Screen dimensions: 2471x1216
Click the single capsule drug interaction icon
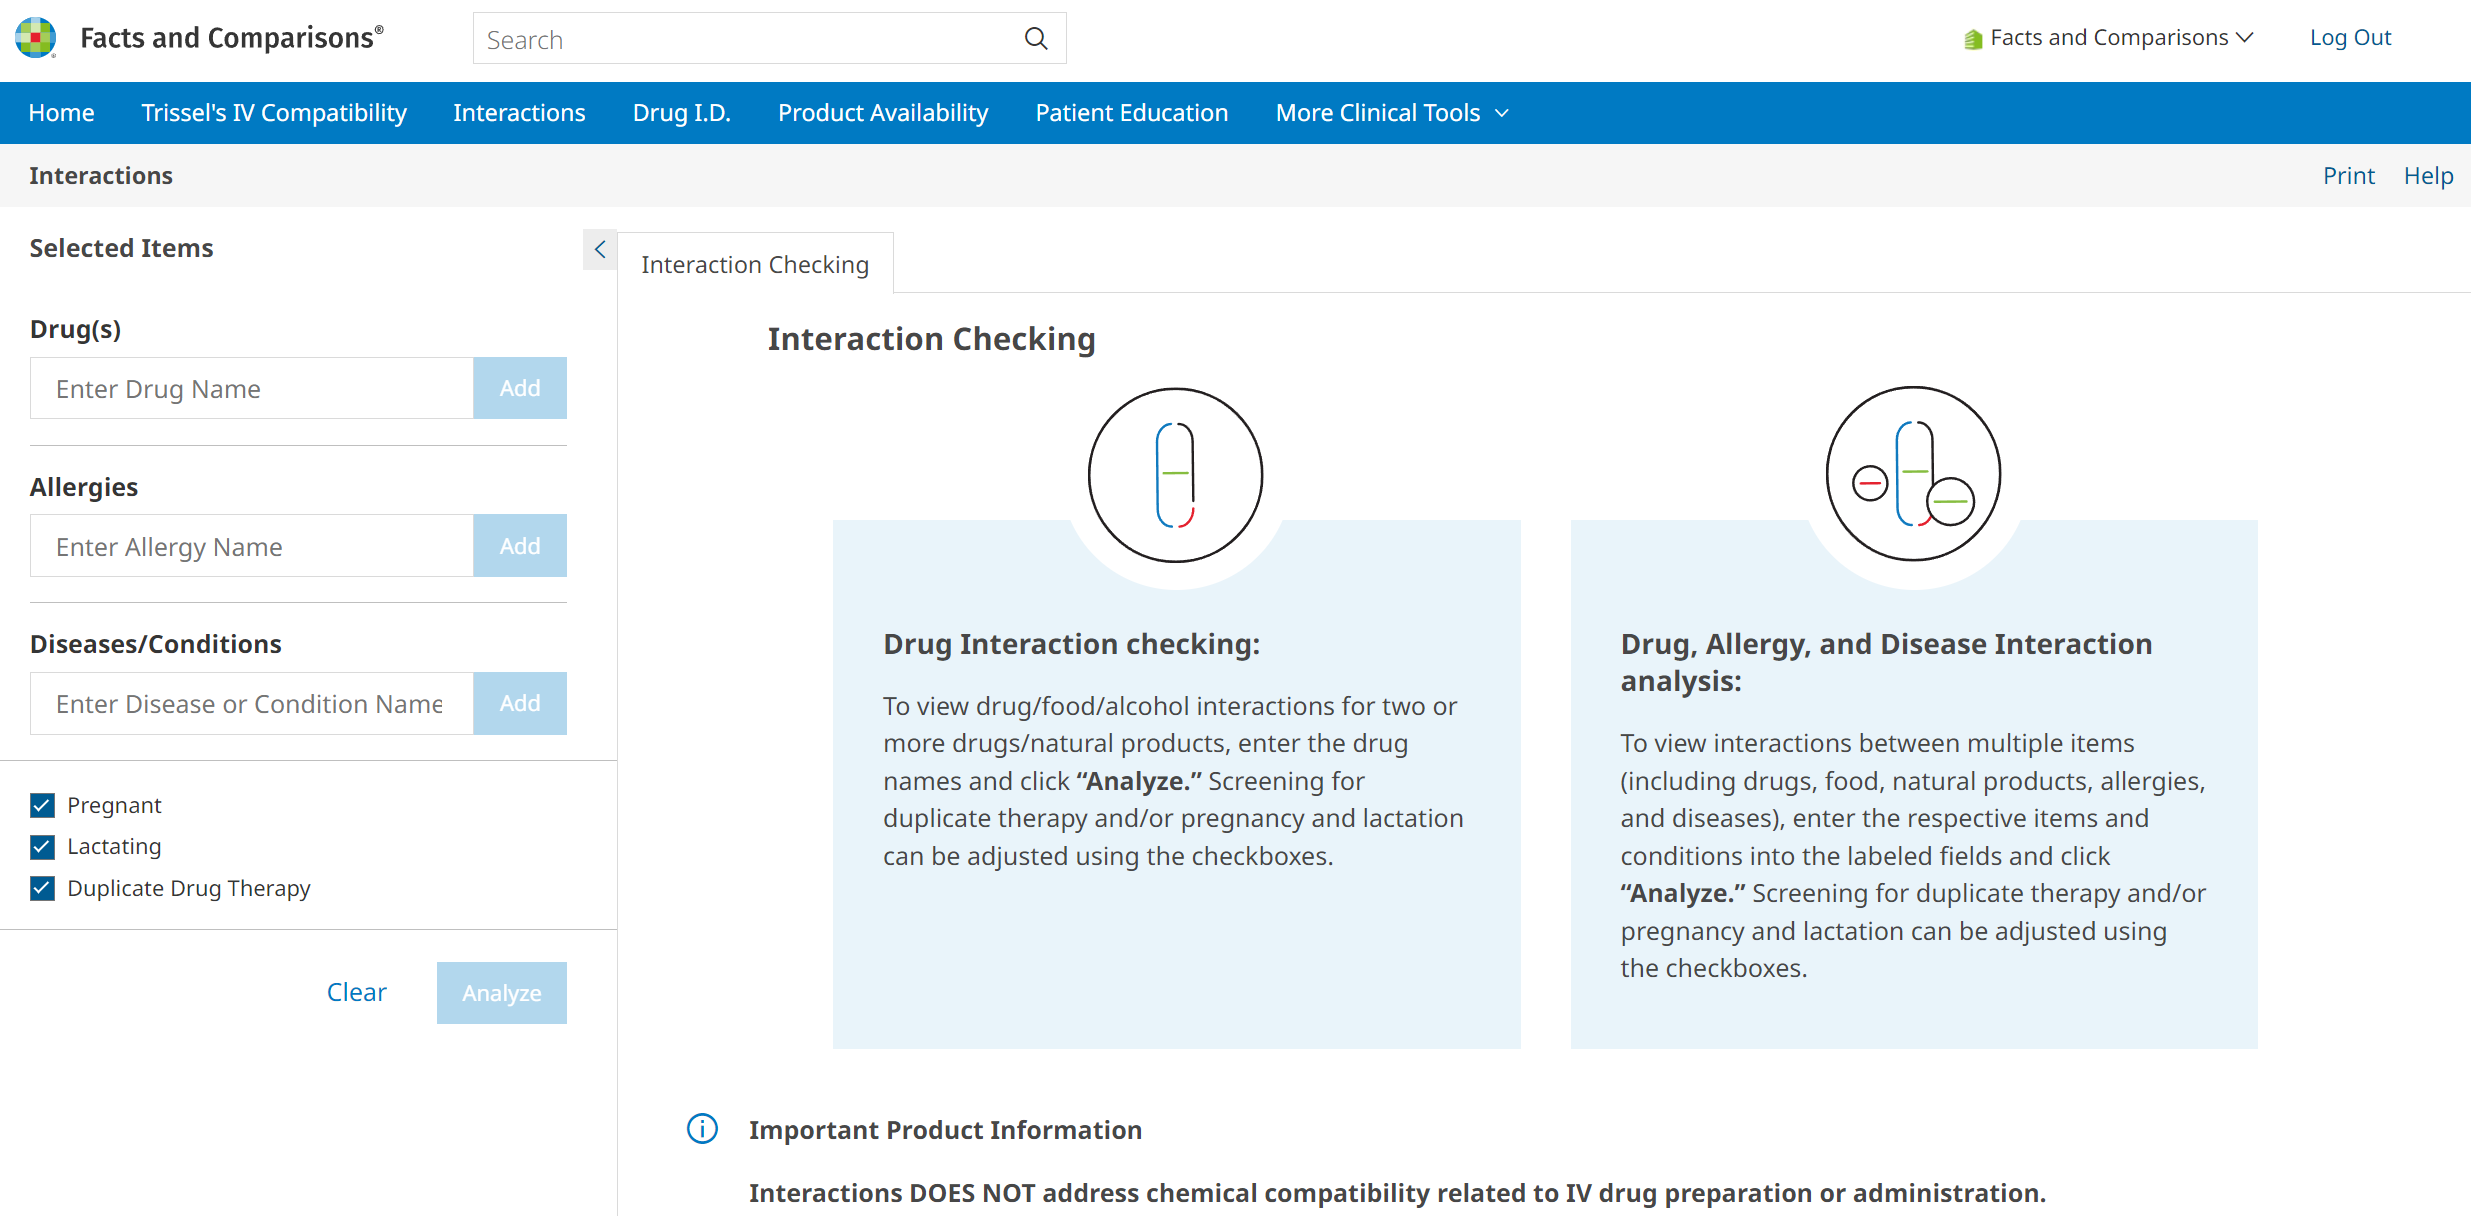1175,475
